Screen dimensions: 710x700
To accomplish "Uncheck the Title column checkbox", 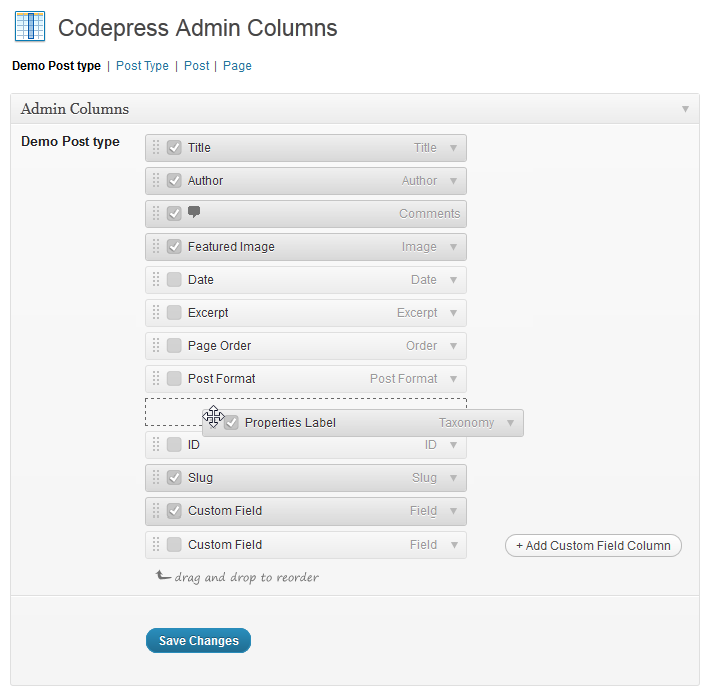I will click(x=174, y=148).
